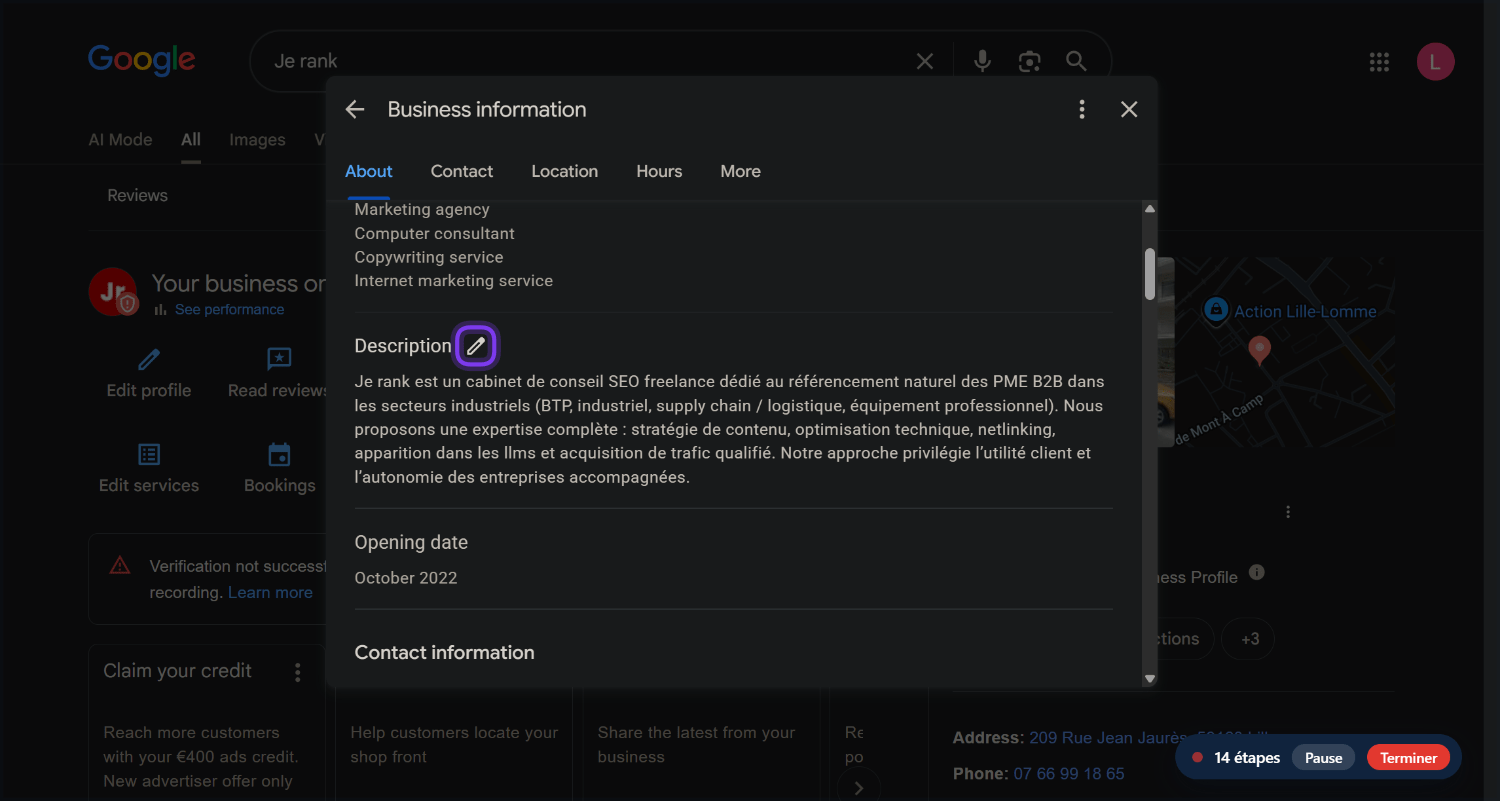Click the next arrow on the cards carousel
The height and width of the screenshot is (801, 1500).
pyautogui.click(x=858, y=787)
